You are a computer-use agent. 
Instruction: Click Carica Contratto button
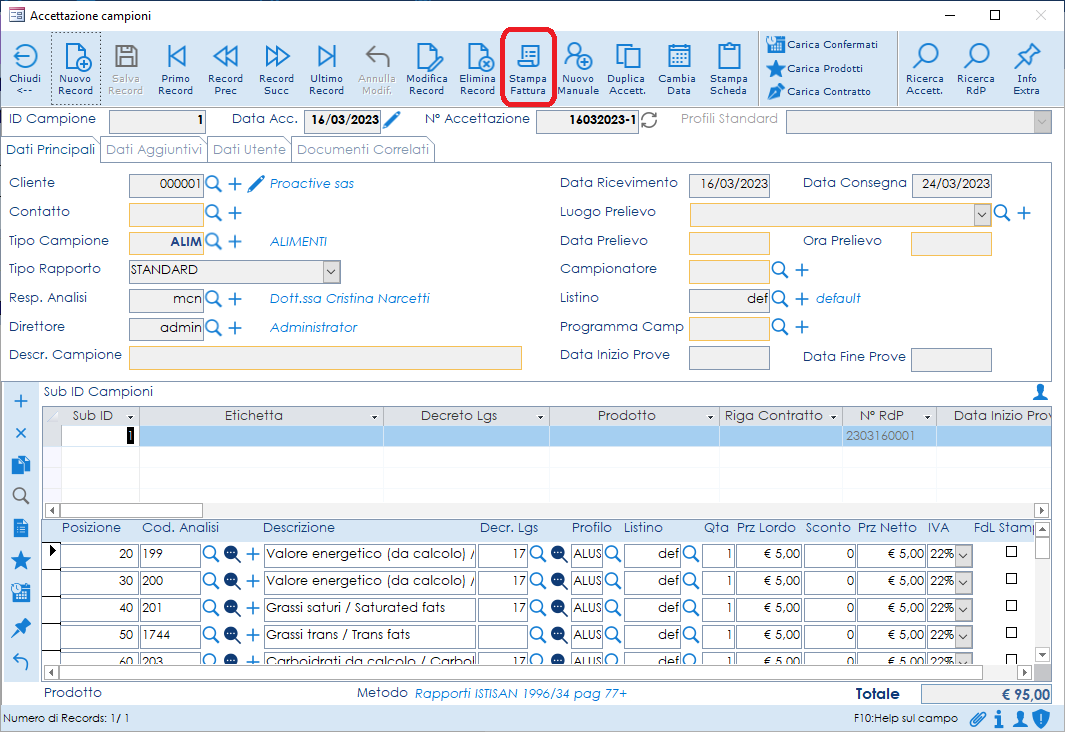(818, 92)
